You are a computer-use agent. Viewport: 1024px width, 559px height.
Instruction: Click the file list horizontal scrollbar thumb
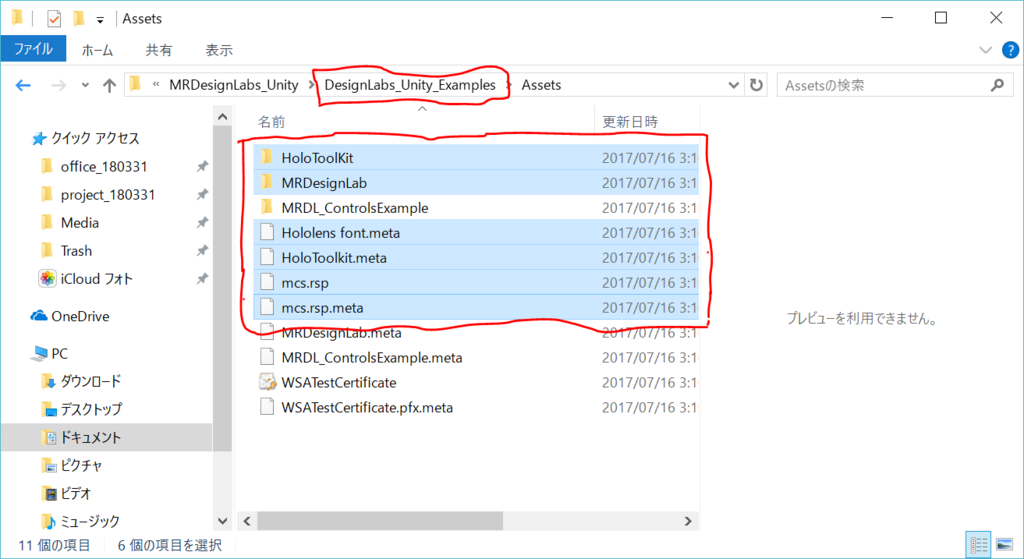[x=380, y=521]
